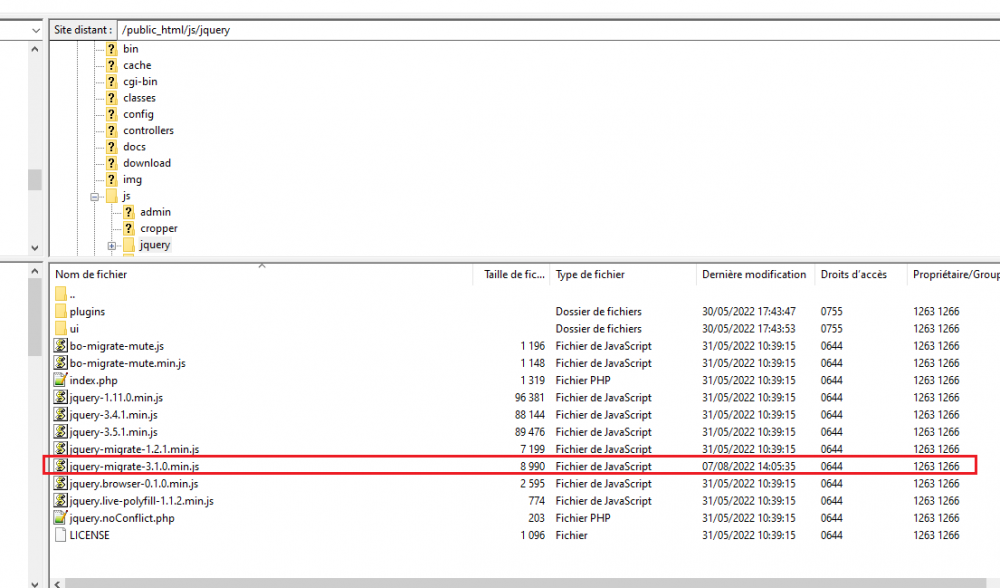The height and width of the screenshot is (588, 1000).
Task: Click the docs folder icon
Action: point(112,147)
